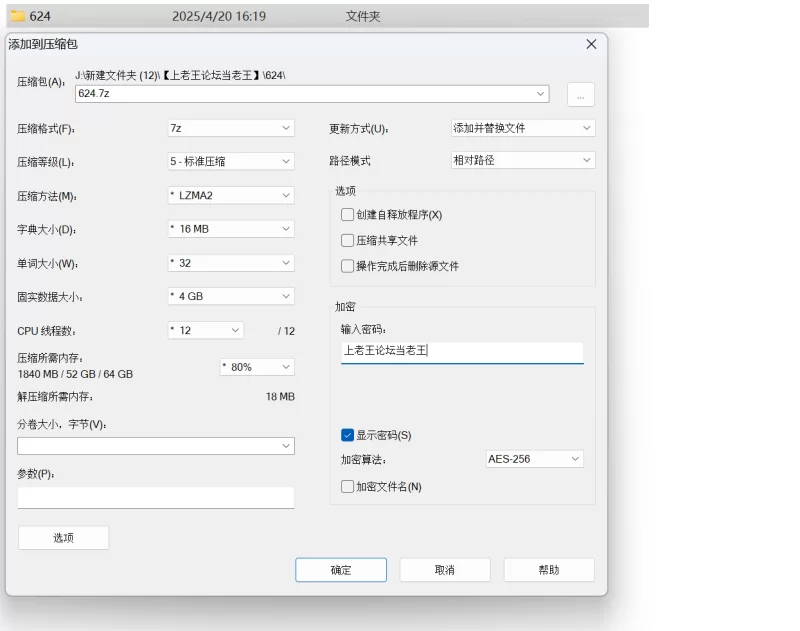800x631 pixels.
Task: Click the 624 folder icon
Action: pos(17,16)
